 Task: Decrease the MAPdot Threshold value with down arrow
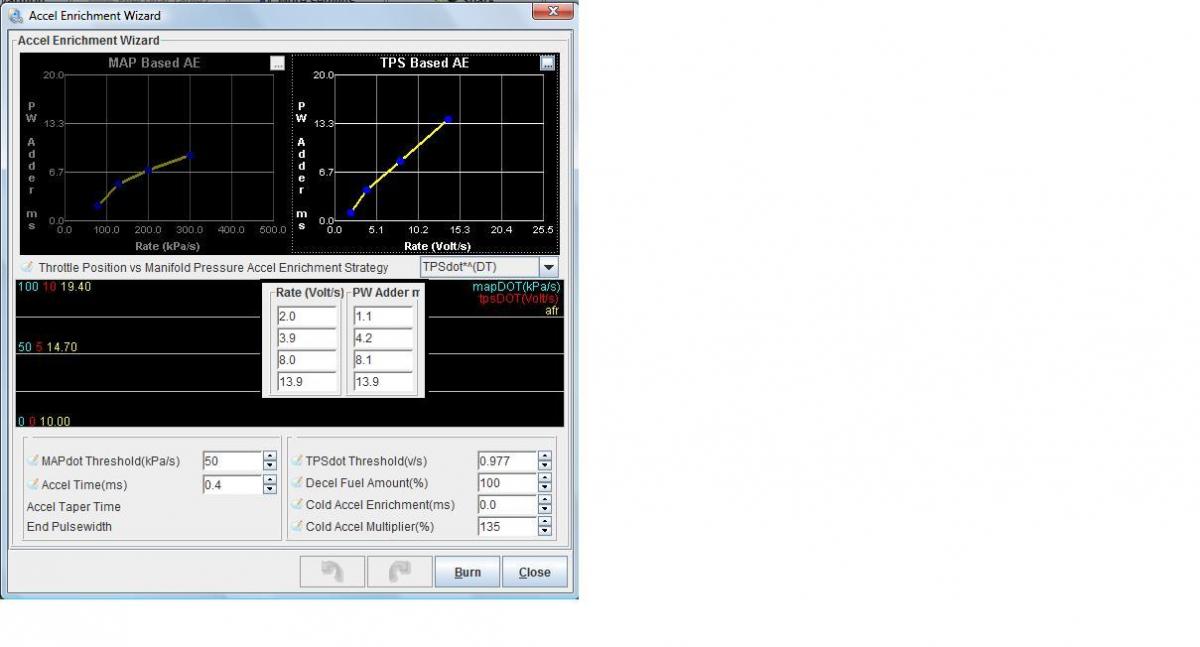click(x=269, y=466)
